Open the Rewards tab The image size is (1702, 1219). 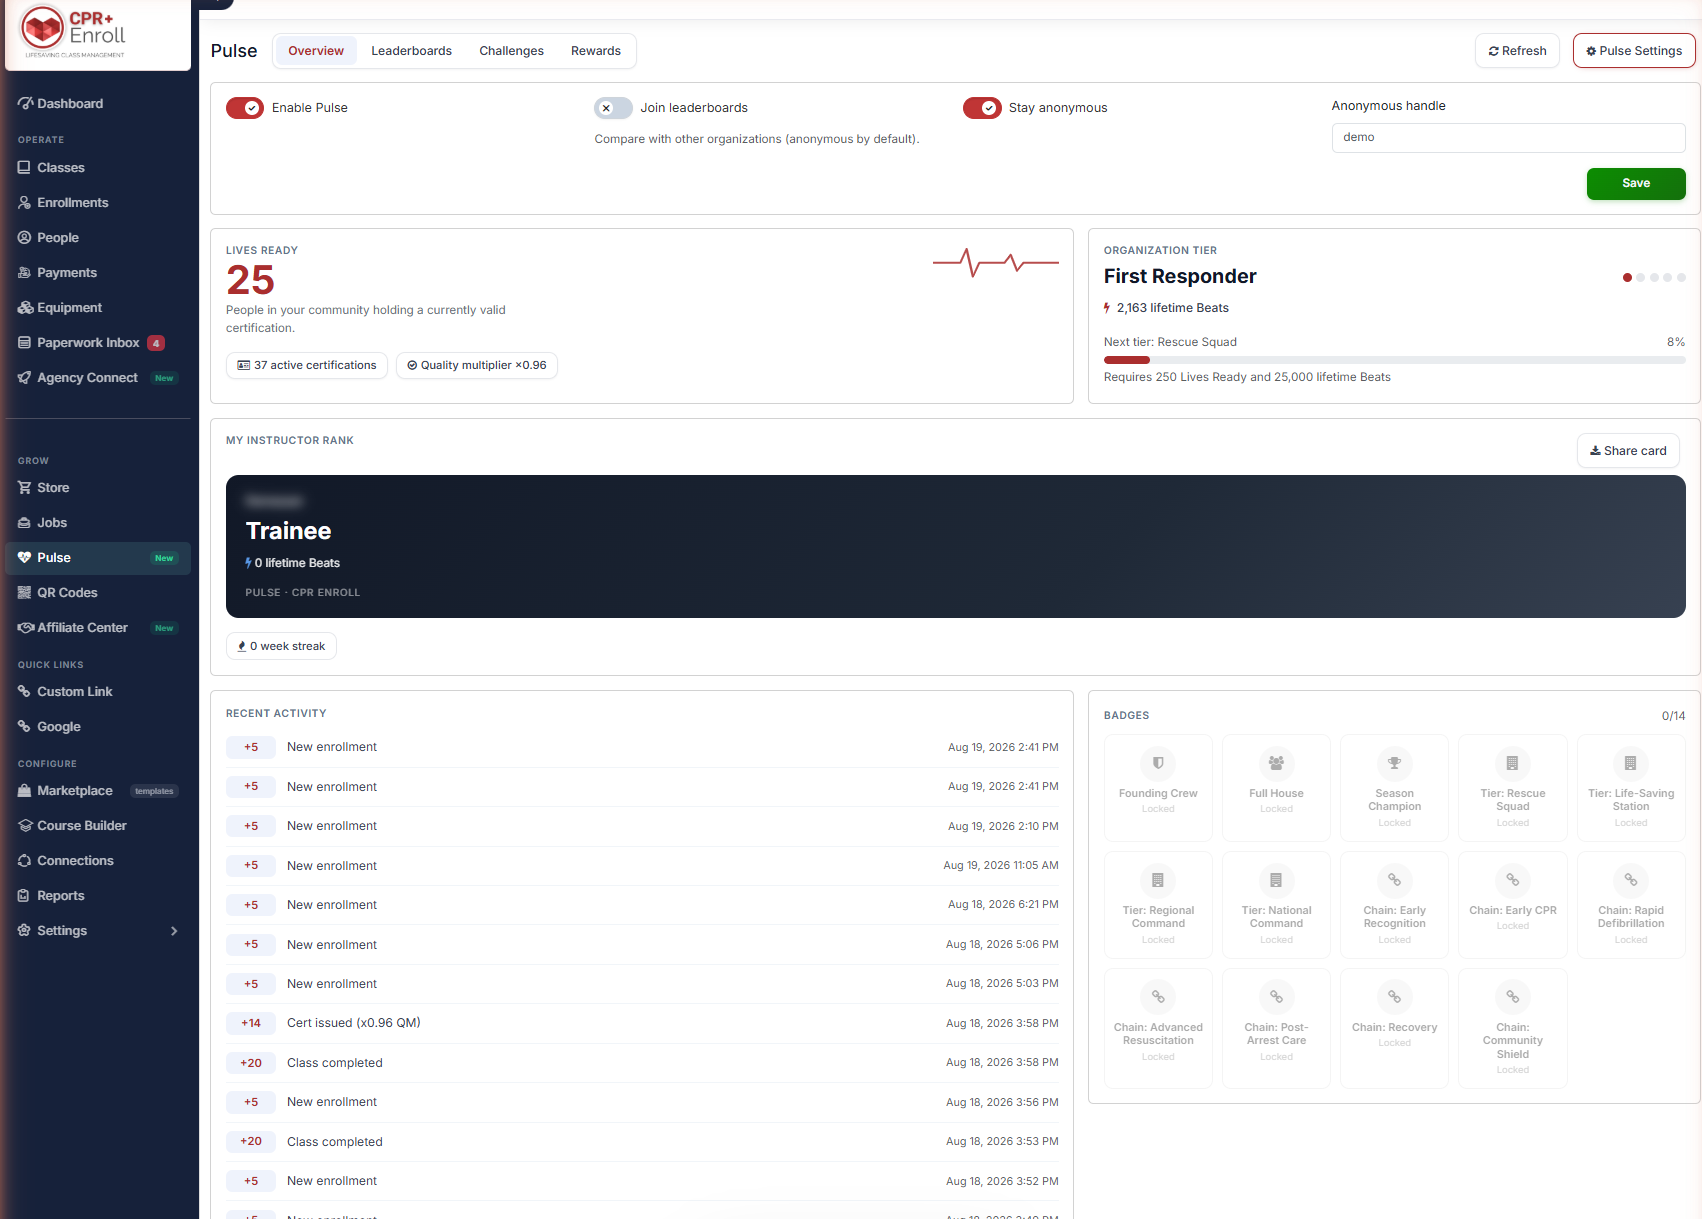click(596, 51)
